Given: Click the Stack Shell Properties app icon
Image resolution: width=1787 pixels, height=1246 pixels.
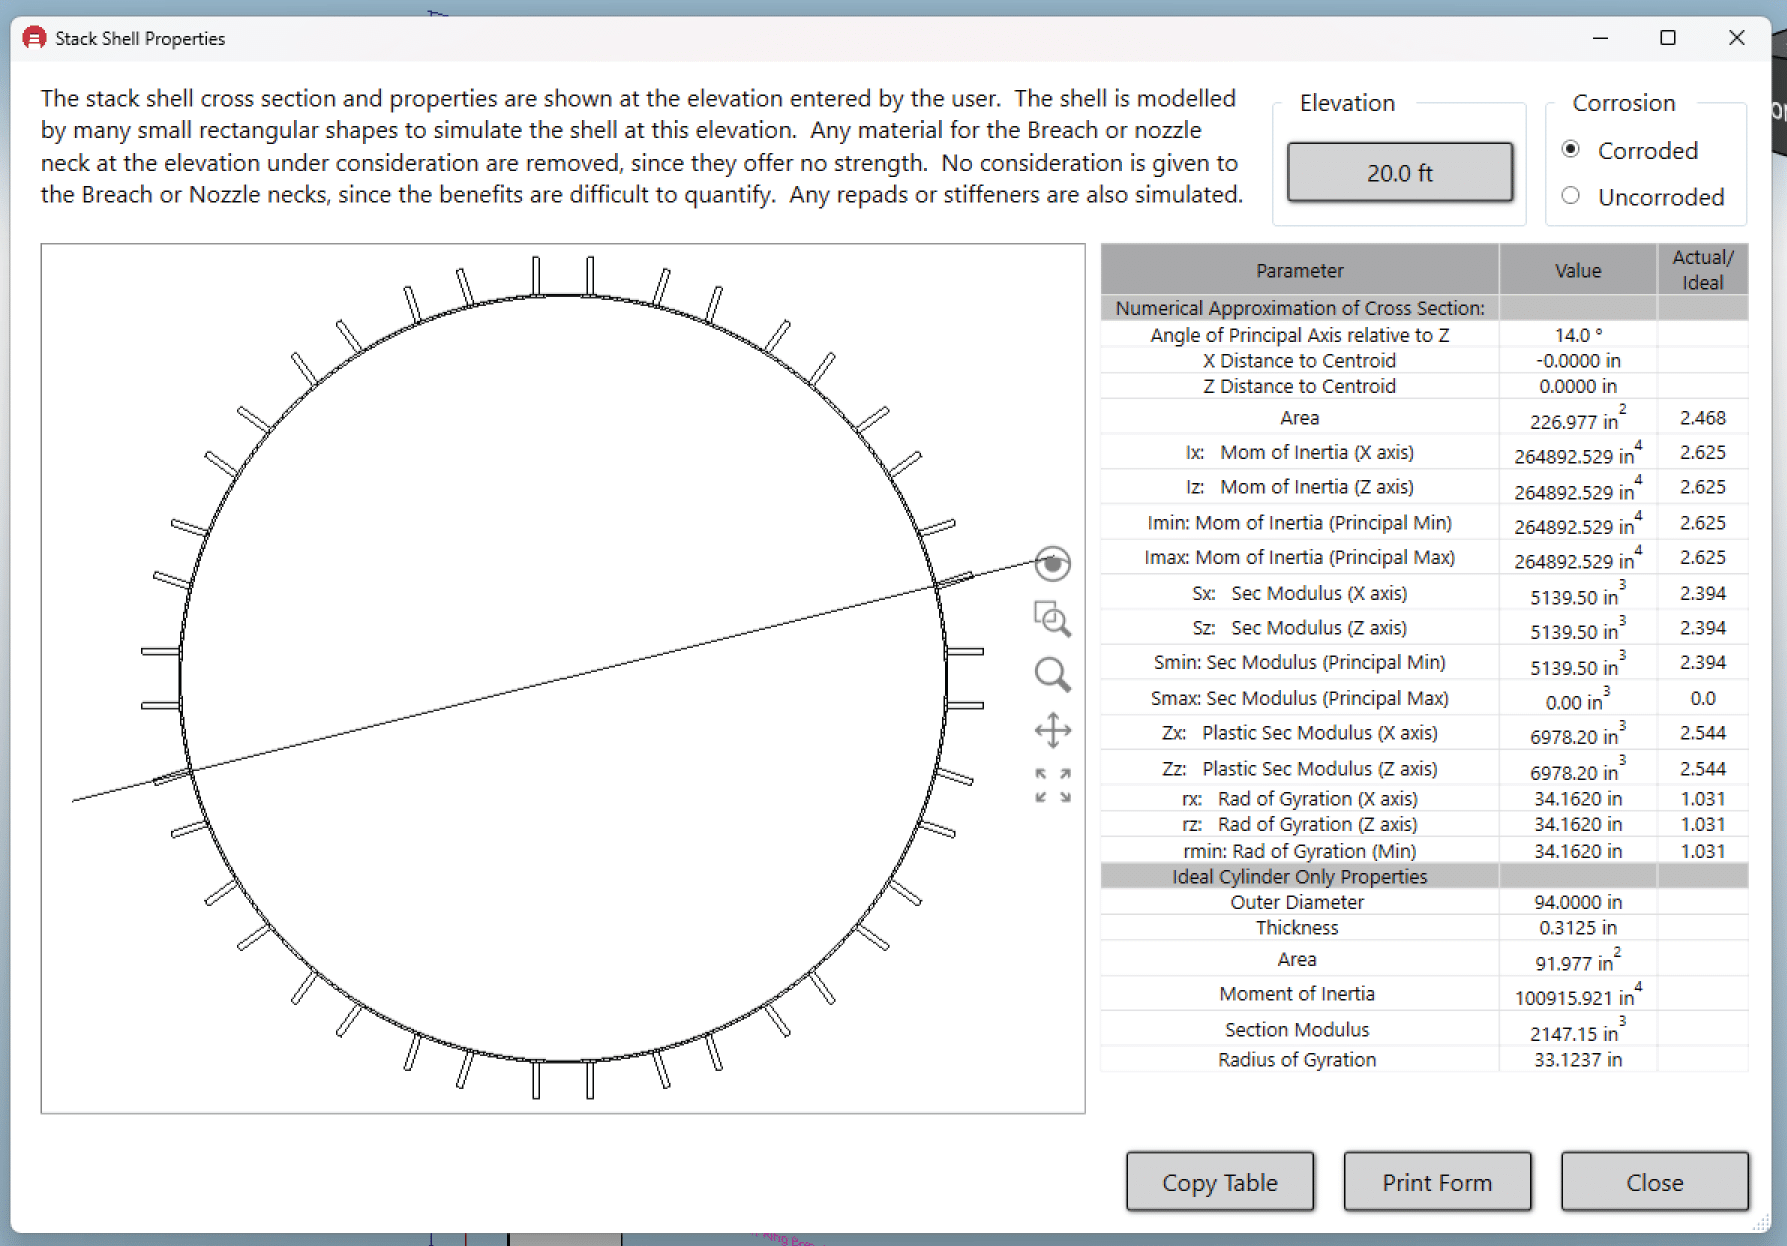Looking at the screenshot, I should 34,38.
